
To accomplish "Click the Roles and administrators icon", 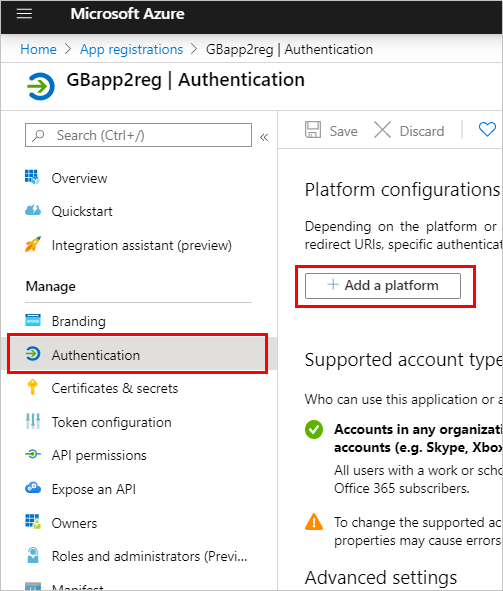I will coord(33,555).
